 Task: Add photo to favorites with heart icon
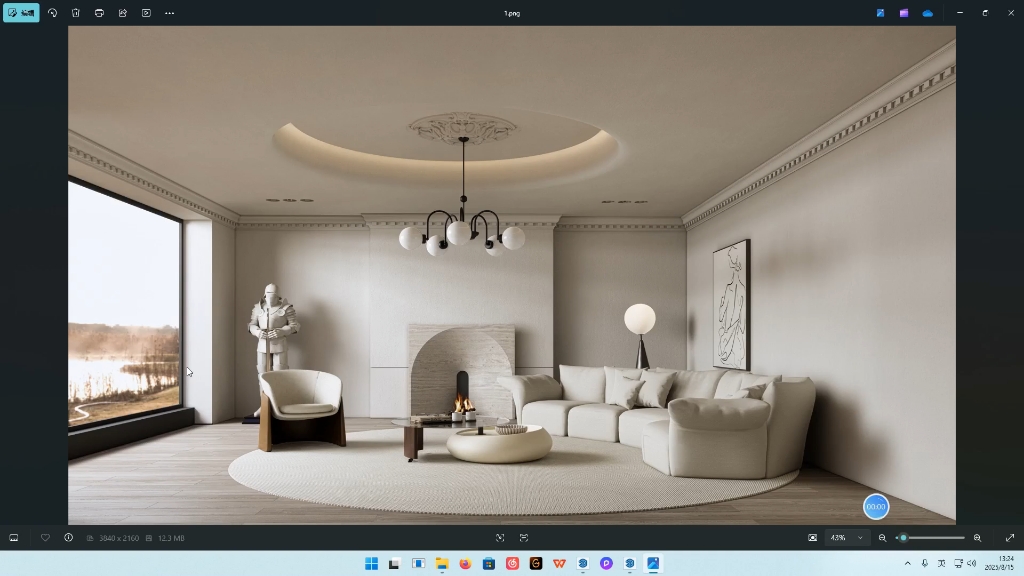click(x=45, y=538)
